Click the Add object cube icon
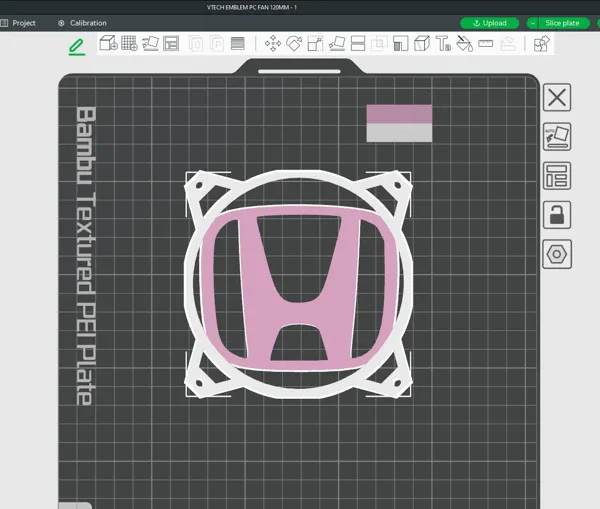Image resolution: width=600 pixels, height=509 pixels. pos(108,43)
